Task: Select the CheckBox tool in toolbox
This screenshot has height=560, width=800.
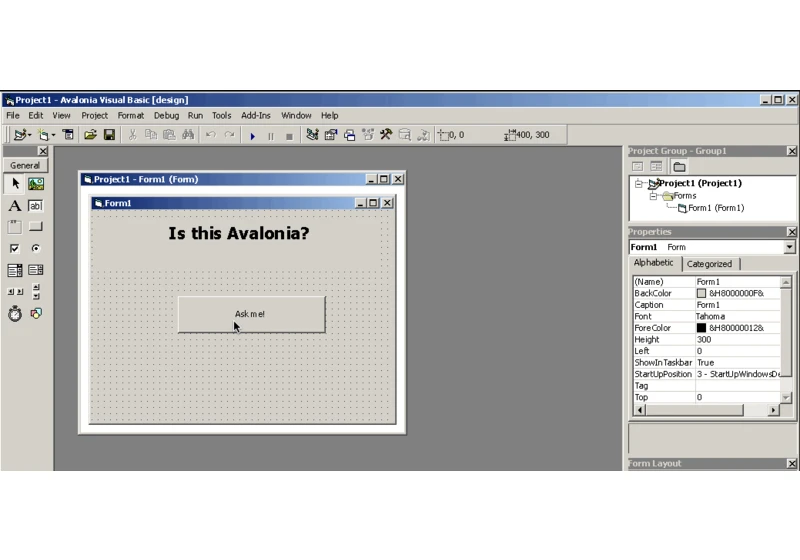Action: 15,248
